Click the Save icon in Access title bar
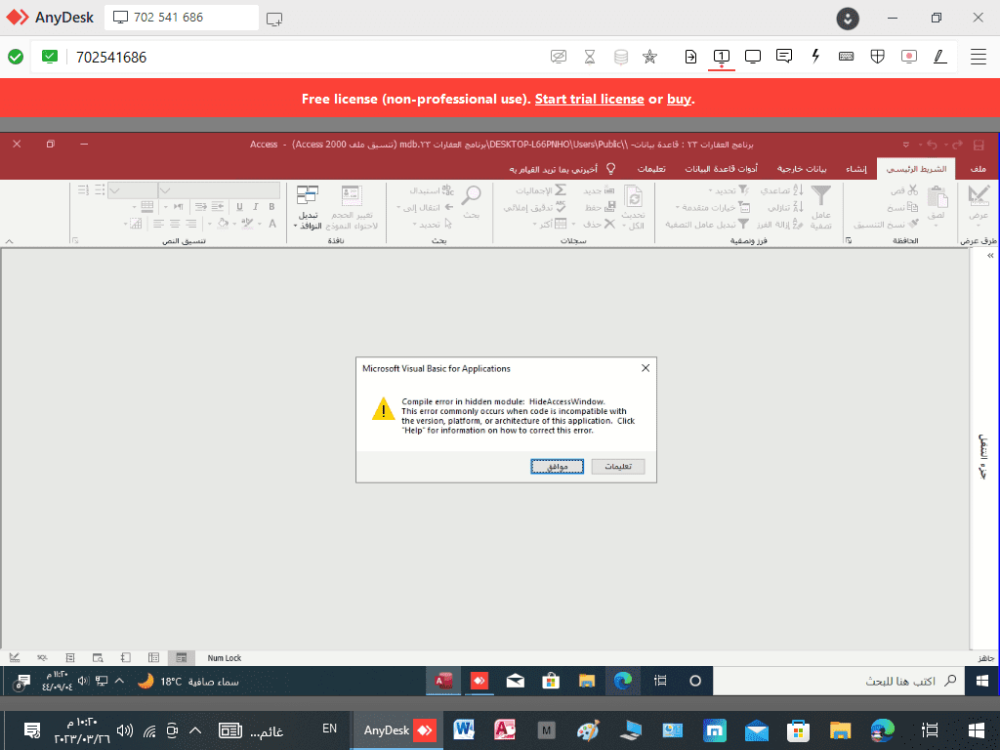Screen dimensions: 1000x750 tap(979, 145)
